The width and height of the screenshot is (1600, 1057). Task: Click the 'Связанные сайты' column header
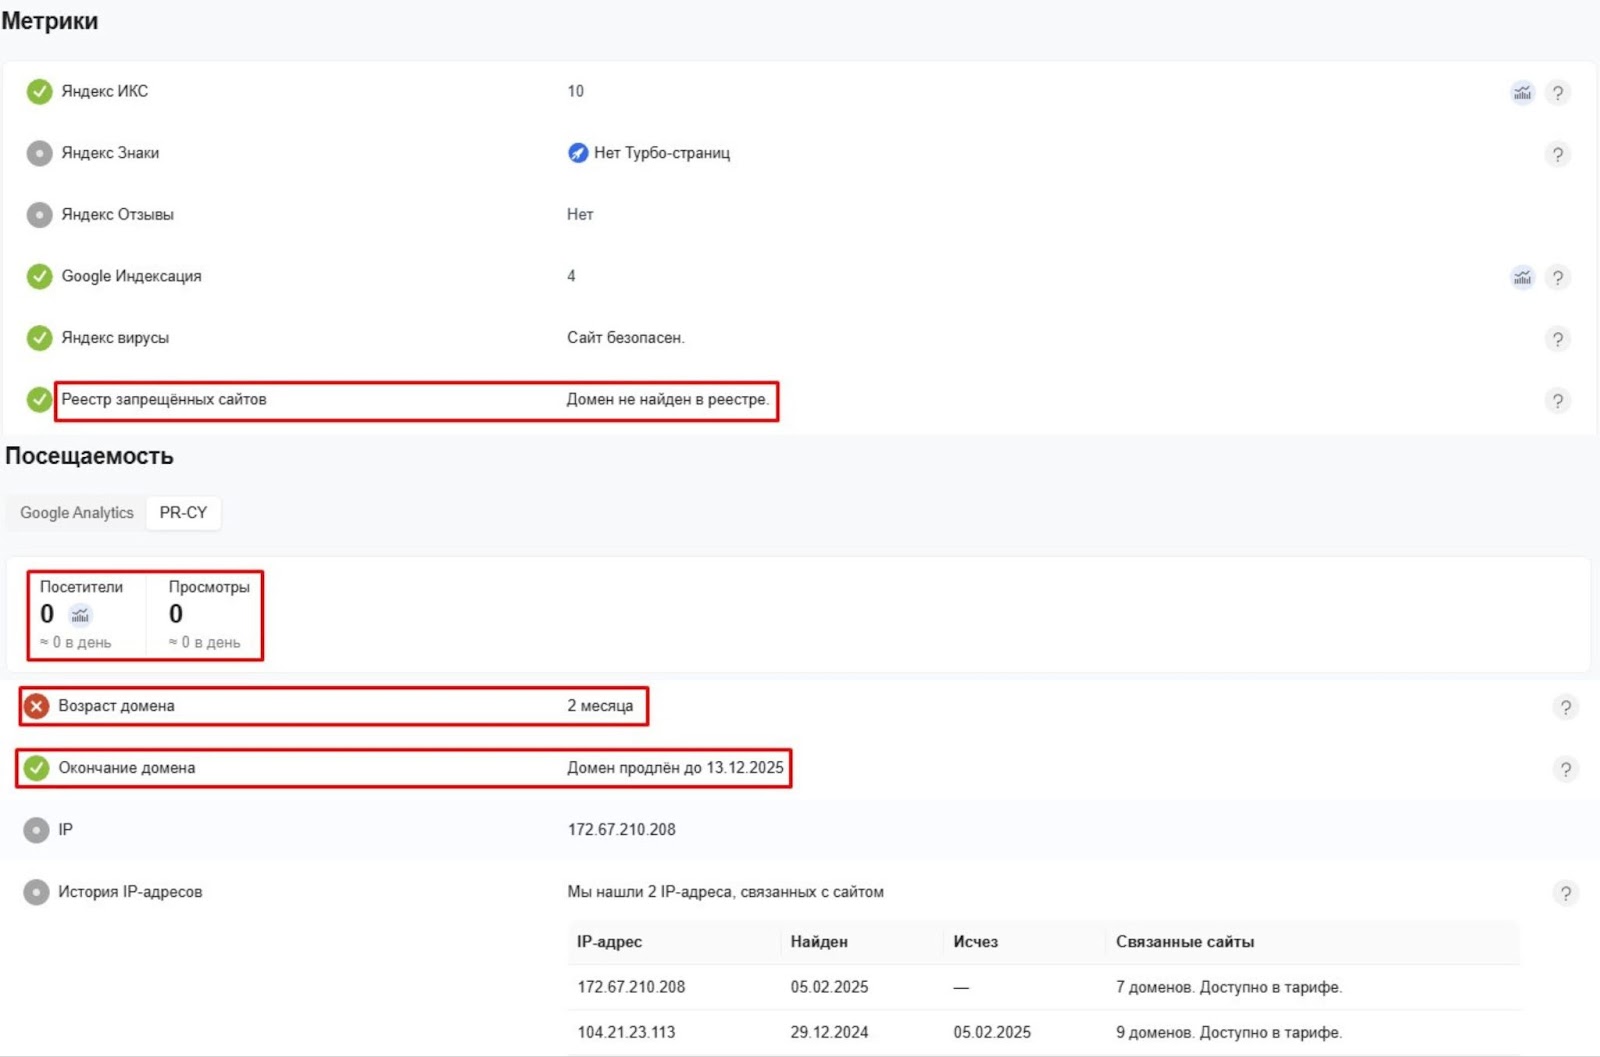(1185, 942)
